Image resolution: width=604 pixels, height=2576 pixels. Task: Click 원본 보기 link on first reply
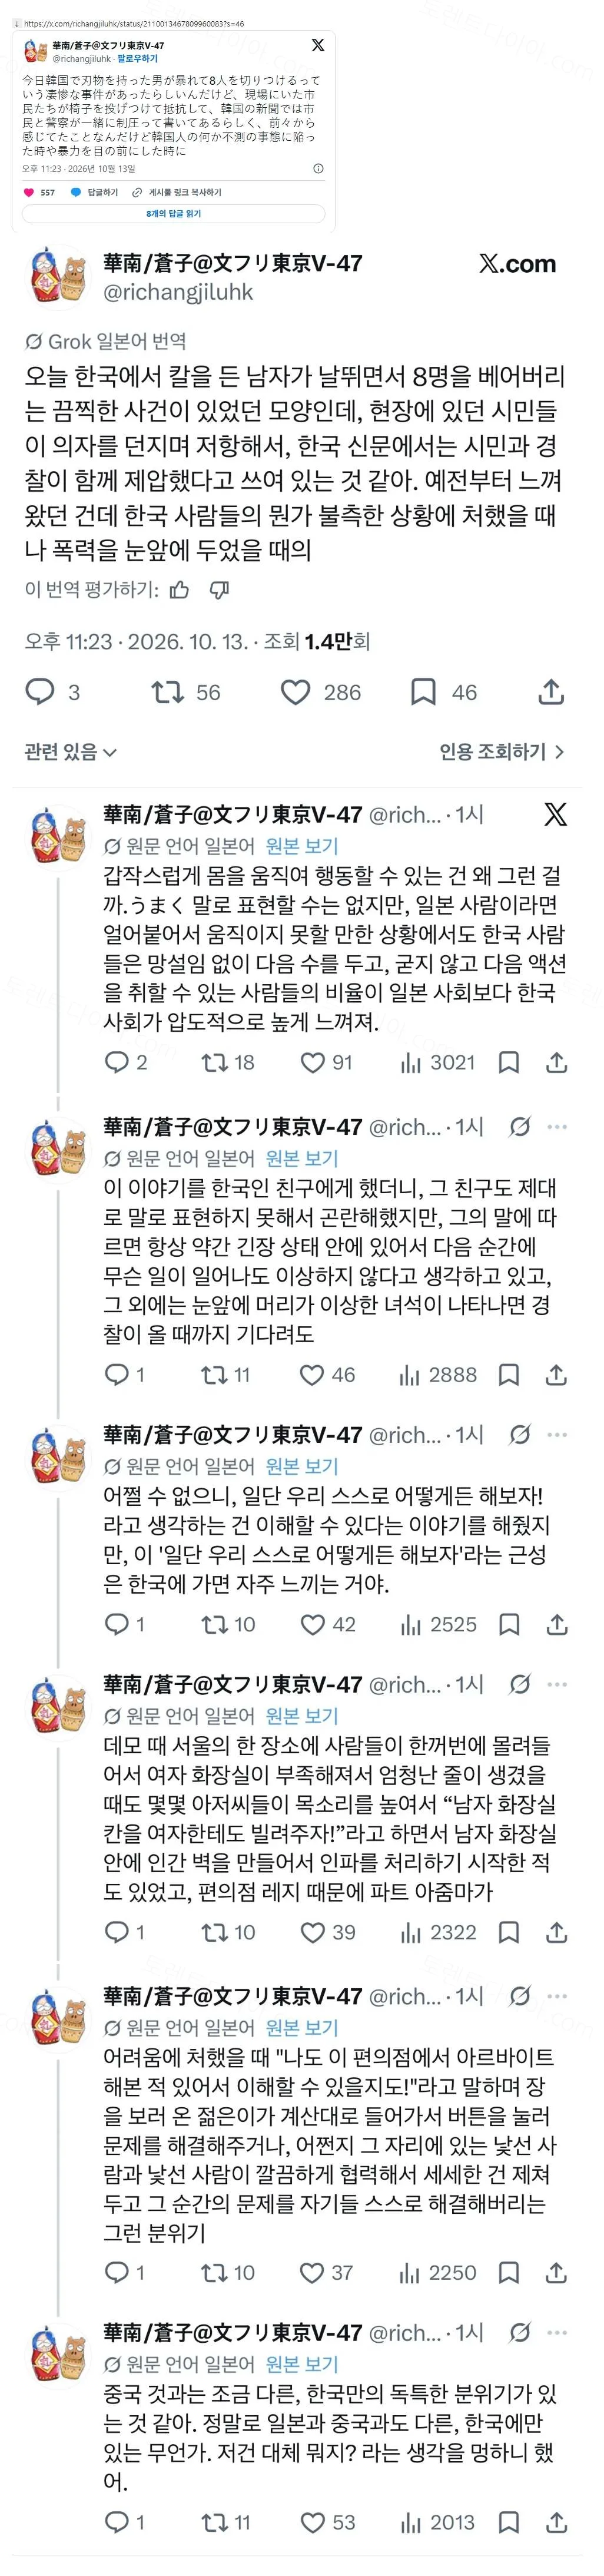tap(301, 846)
